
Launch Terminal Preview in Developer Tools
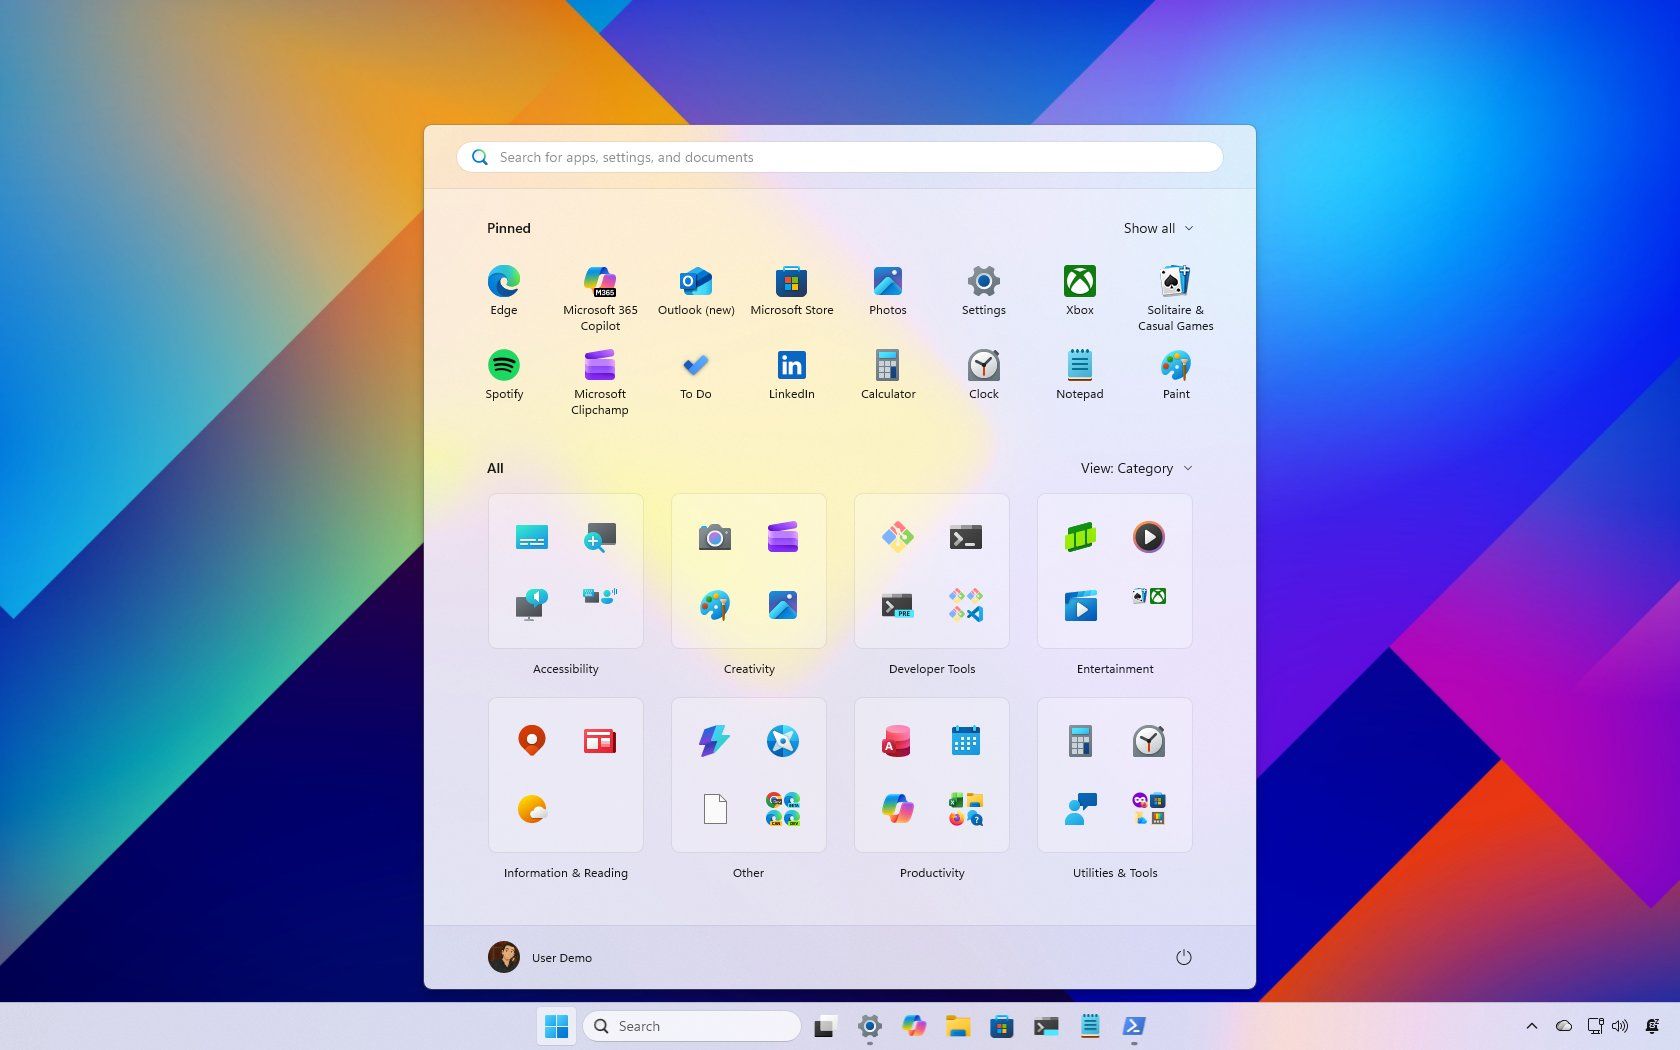pos(898,605)
